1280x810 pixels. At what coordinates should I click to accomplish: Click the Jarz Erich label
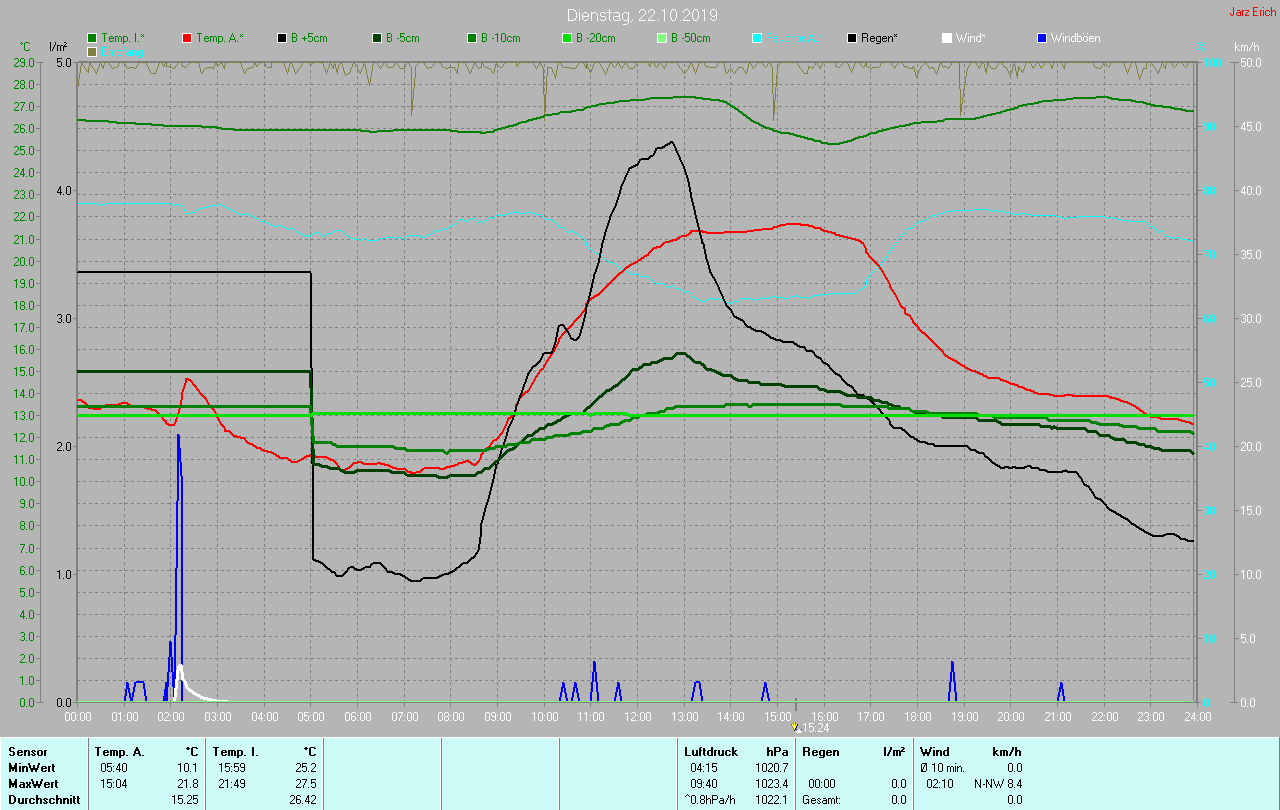coord(1252,12)
